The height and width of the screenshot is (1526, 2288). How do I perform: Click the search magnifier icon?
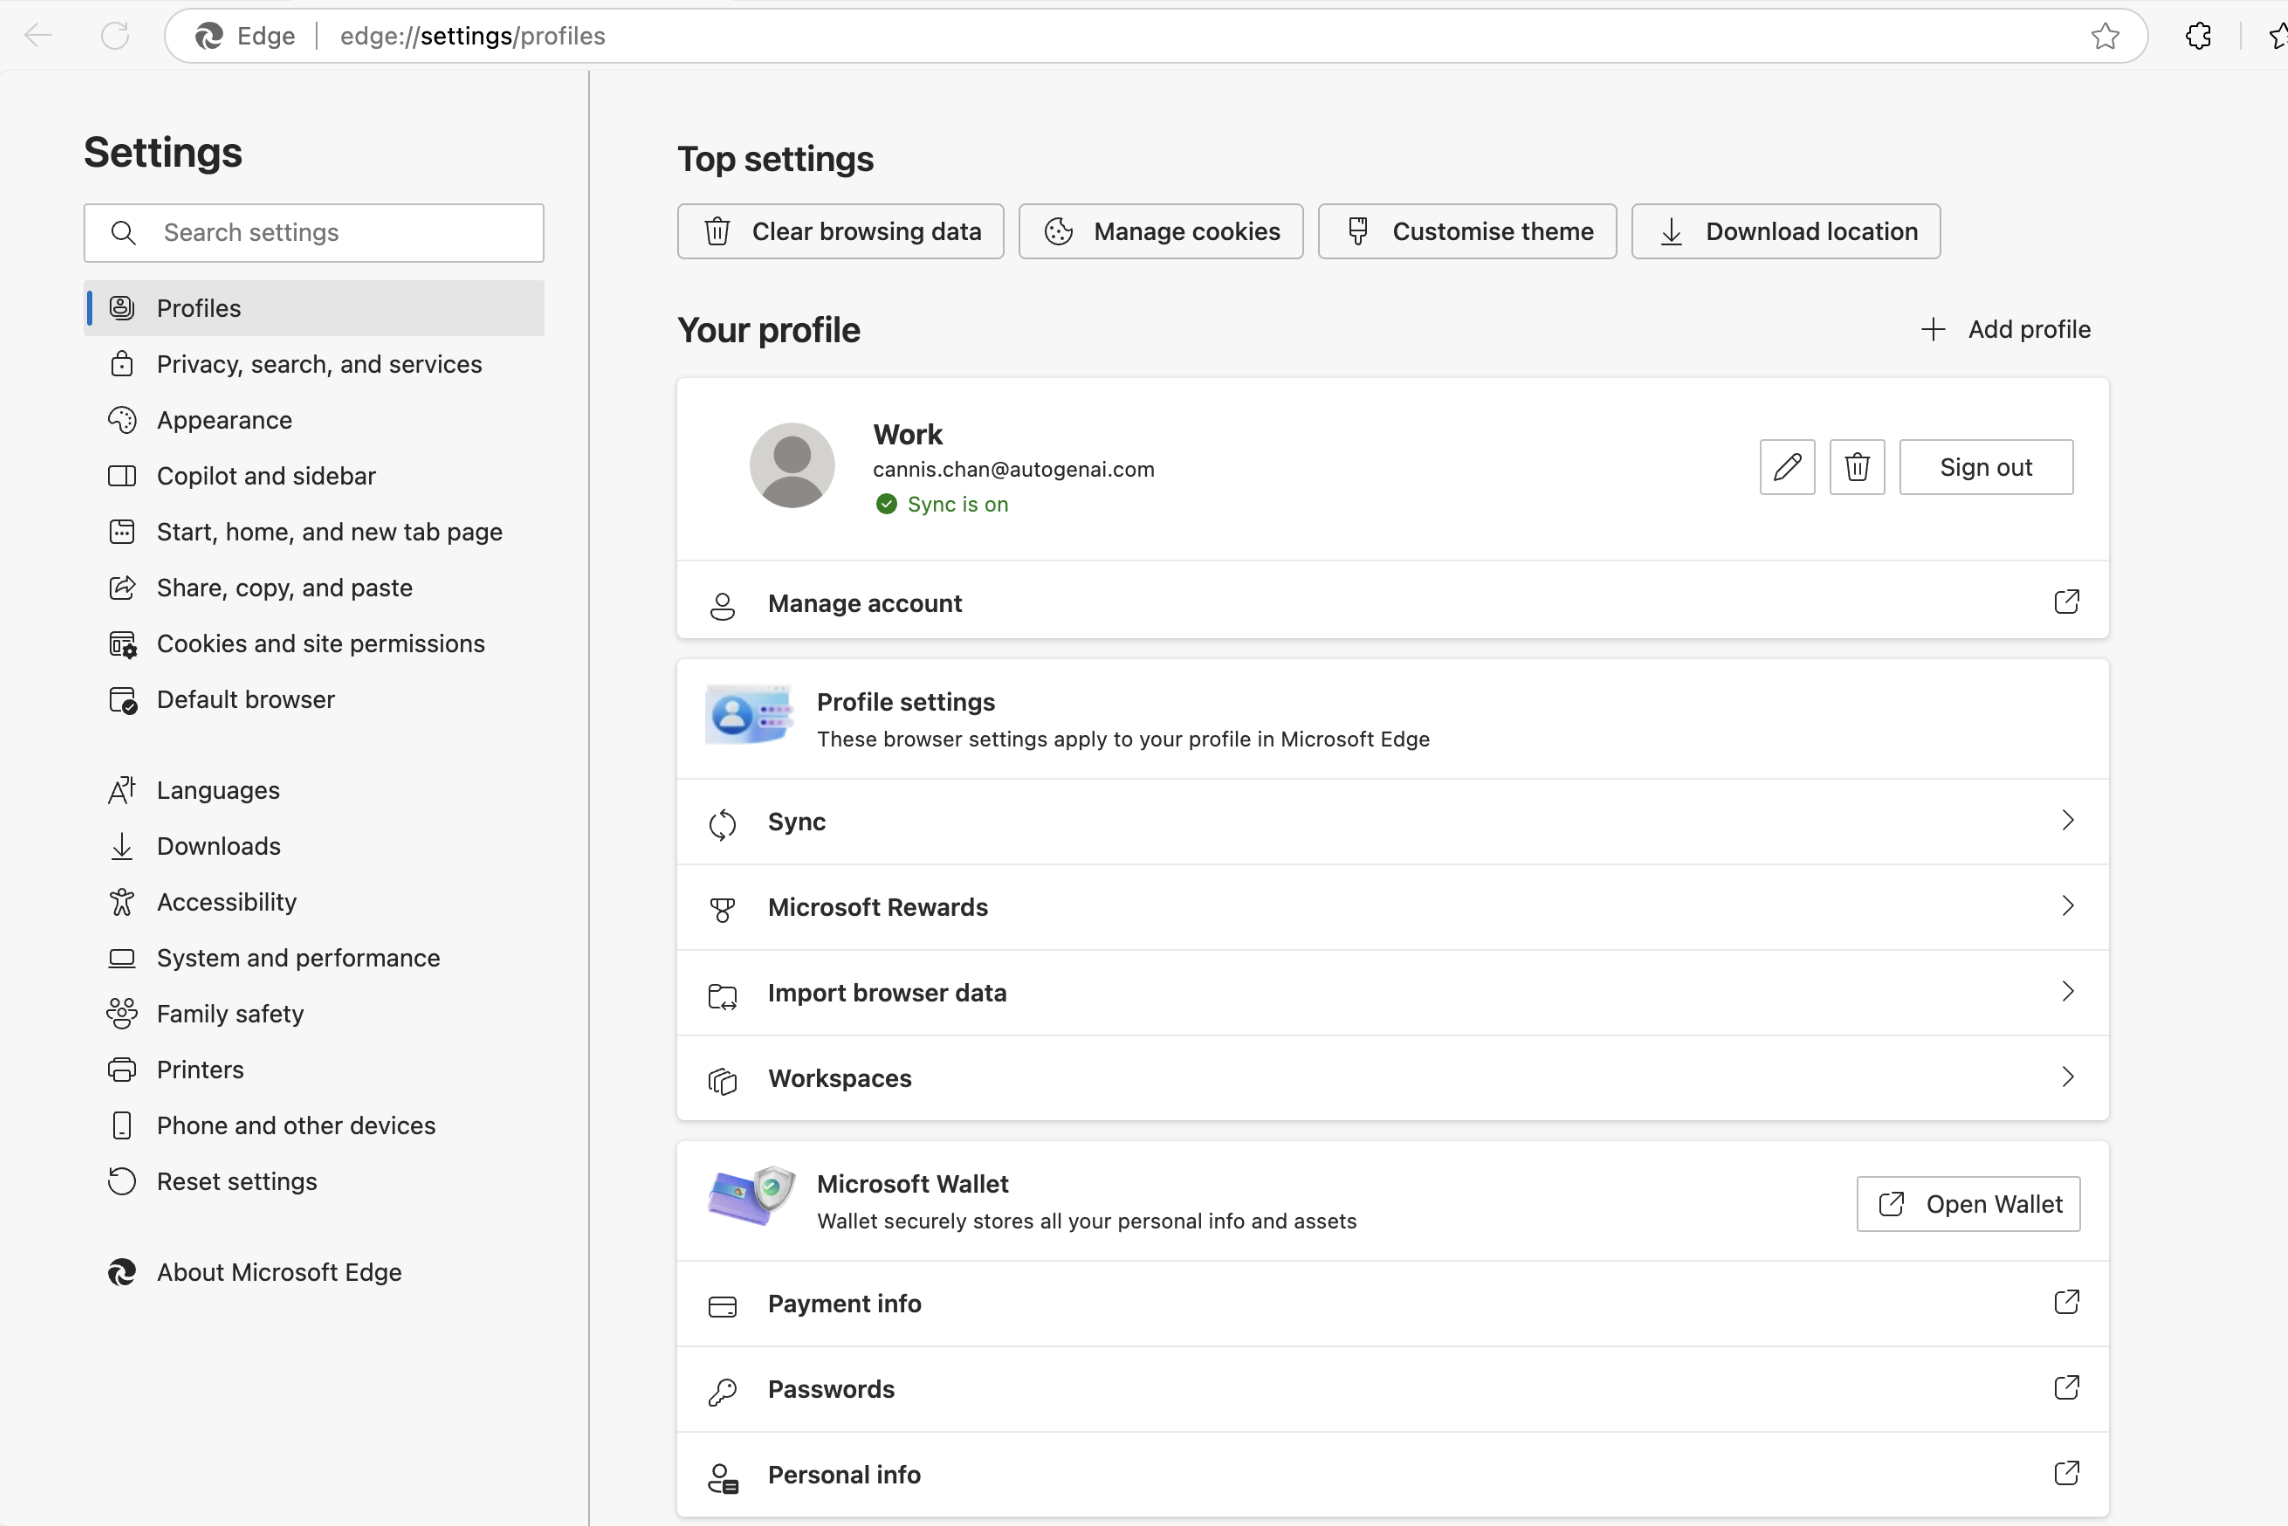tap(123, 233)
